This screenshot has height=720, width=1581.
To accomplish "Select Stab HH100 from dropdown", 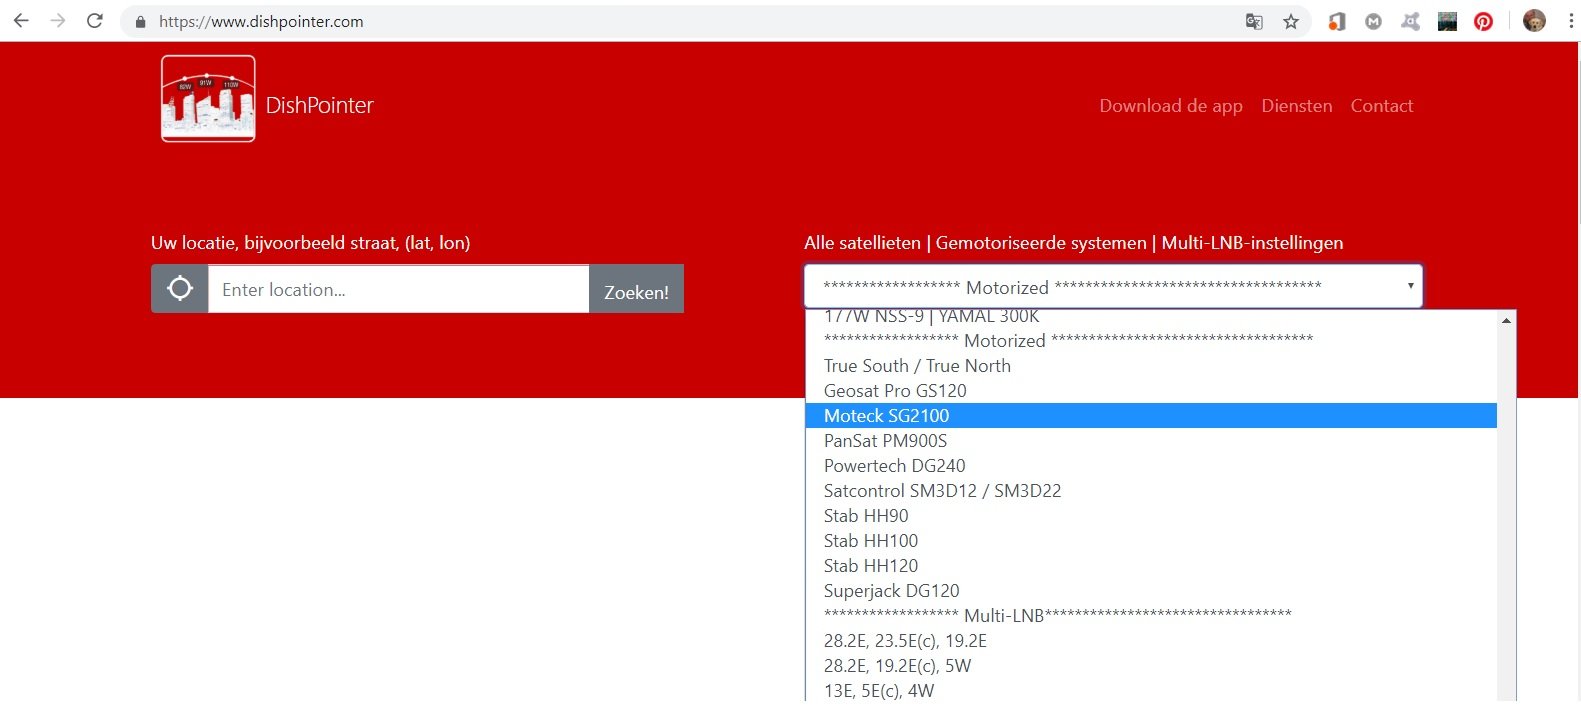I will coord(1151,541).
